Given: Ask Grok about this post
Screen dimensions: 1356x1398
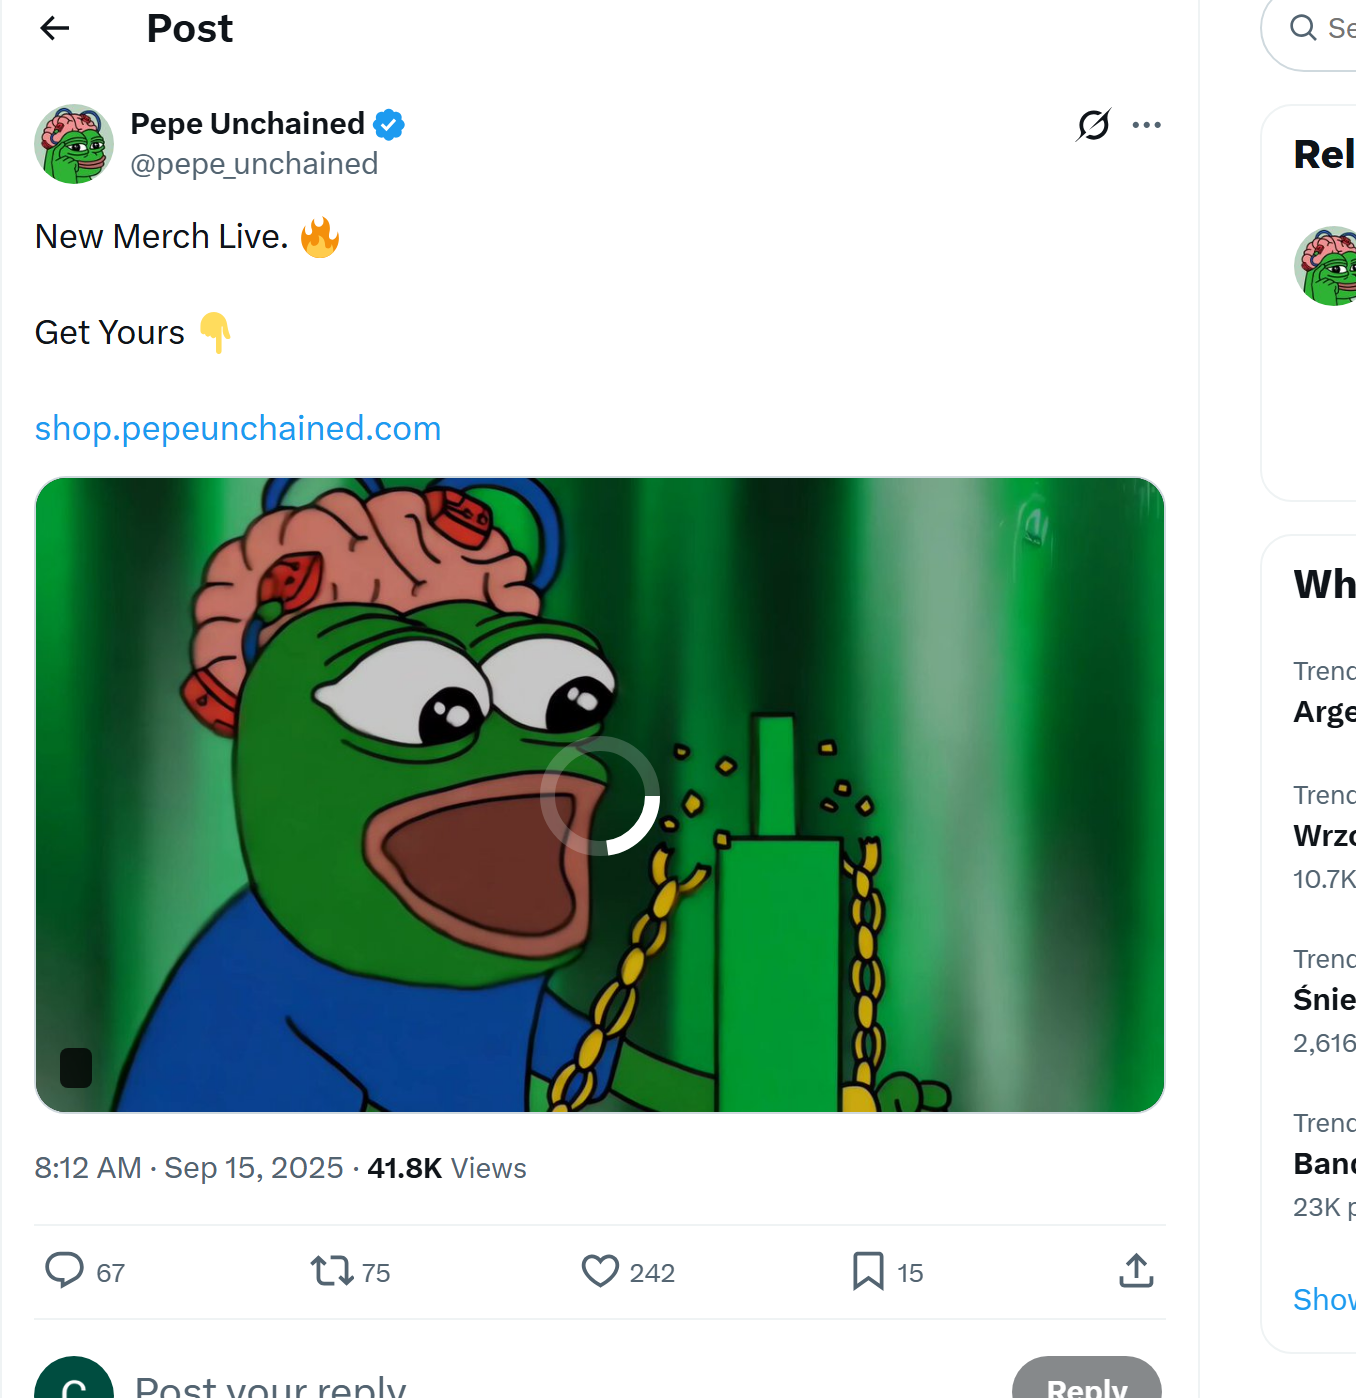Looking at the screenshot, I should point(1092,124).
